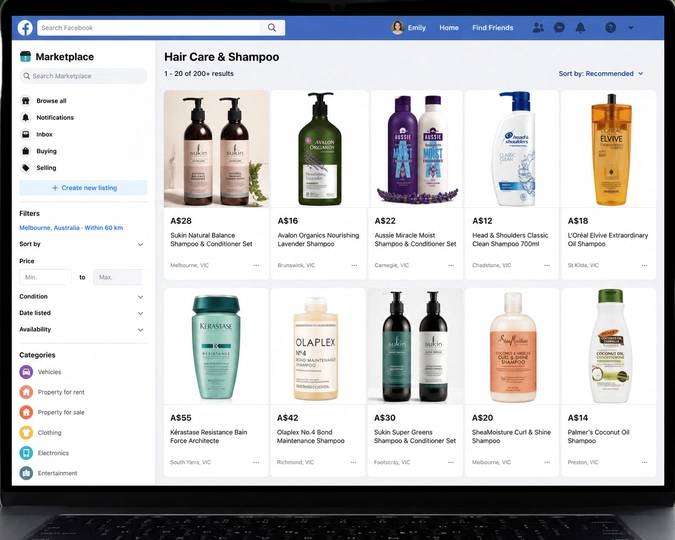Open SheaMoisture Curl & Shine Shampoo title
Viewport: 675px width, 540px height.
pyautogui.click(x=511, y=436)
